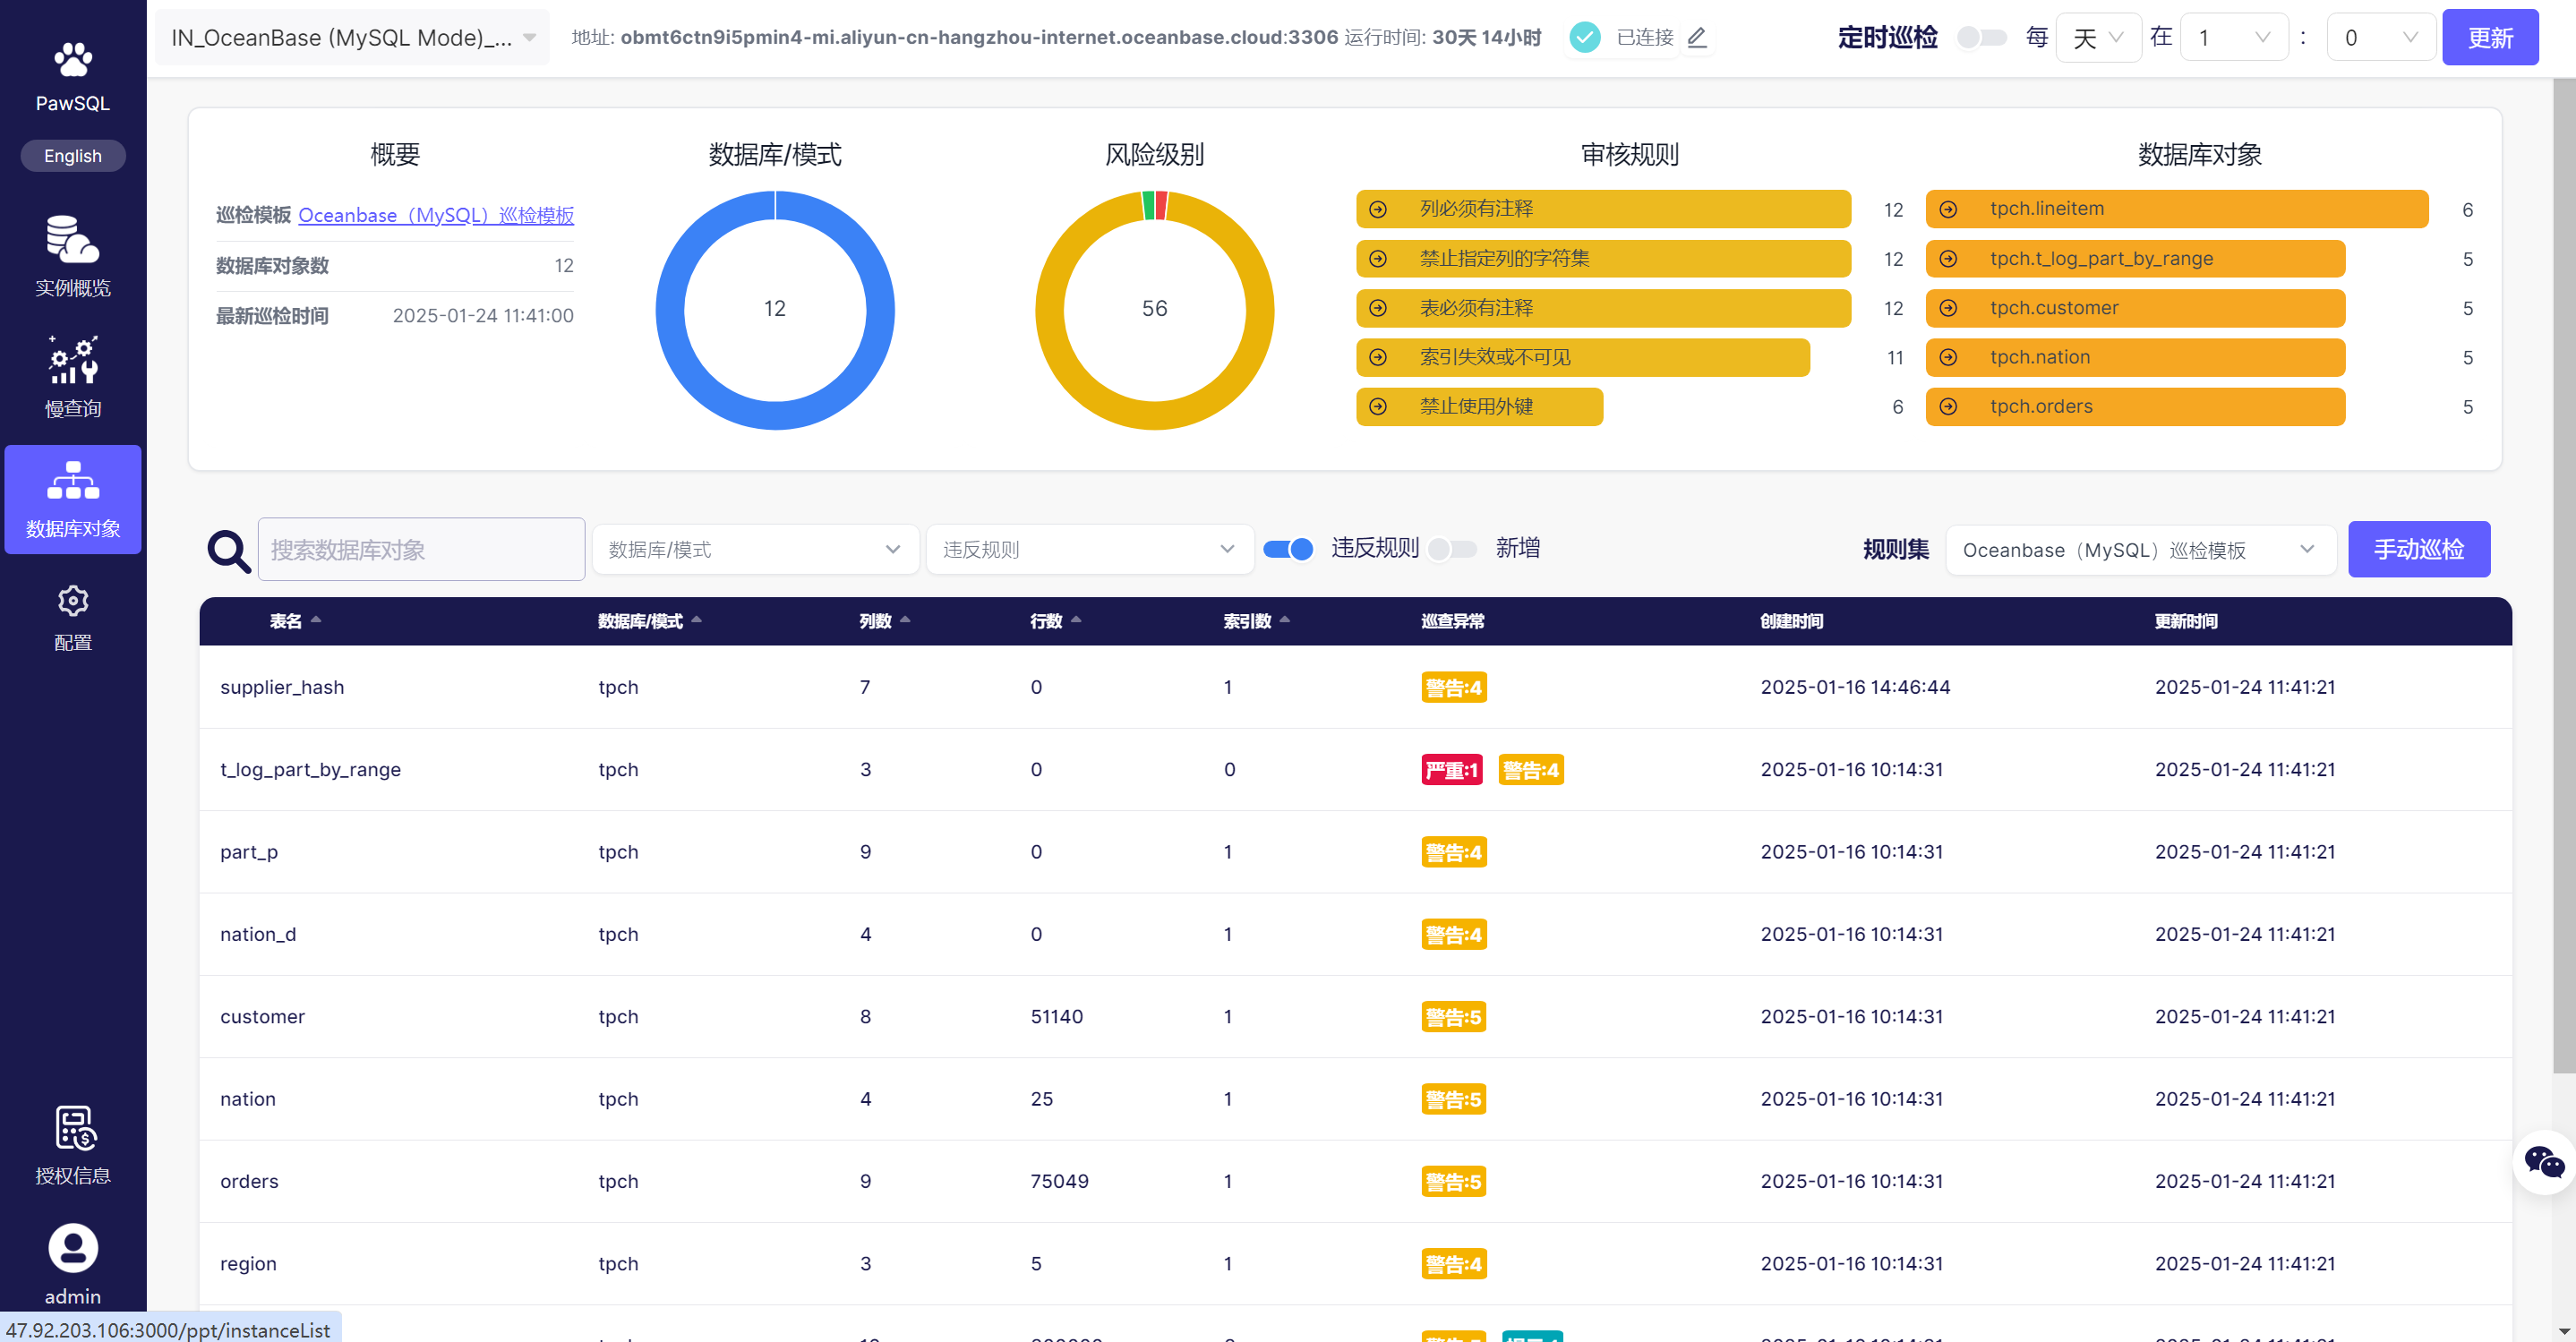The image size is (2576, 1342).
Task: Click the edit connection pencil icon
Action: click(x=1697, y=37)
